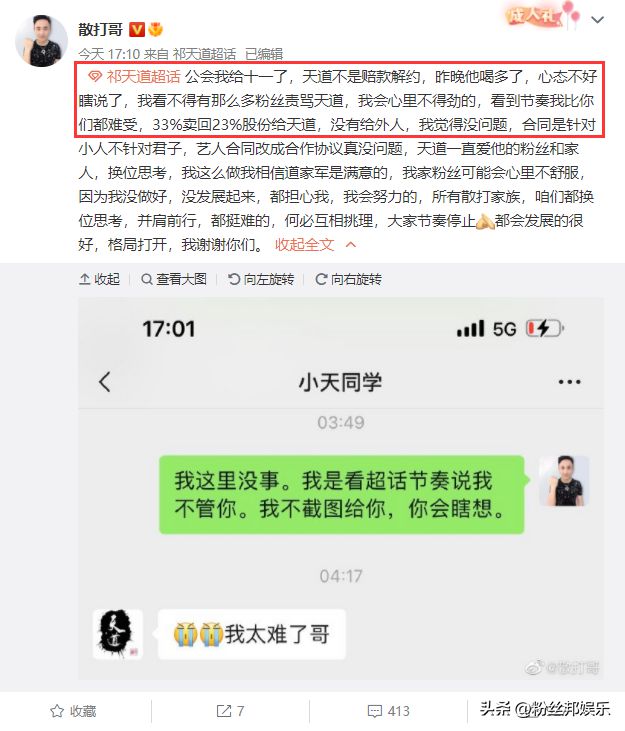This screenshot has width=625, height=731.
Task: Click the orange V verified badge
Action: (x=137, y=30)
